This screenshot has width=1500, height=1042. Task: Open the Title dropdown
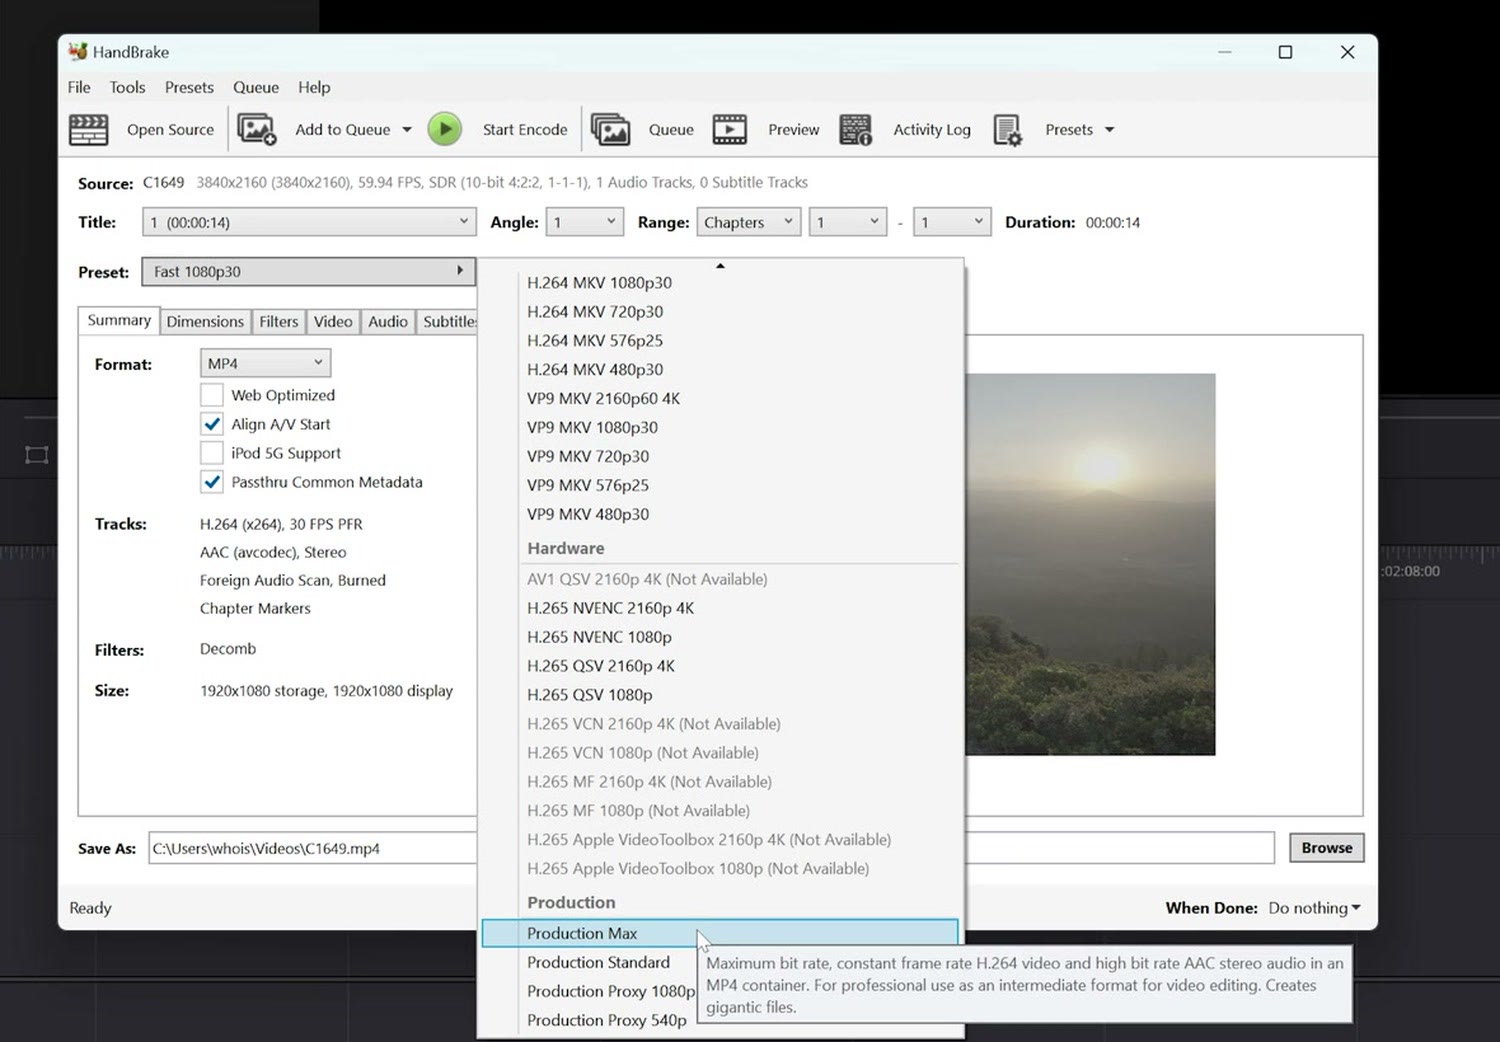click(309, 222)
